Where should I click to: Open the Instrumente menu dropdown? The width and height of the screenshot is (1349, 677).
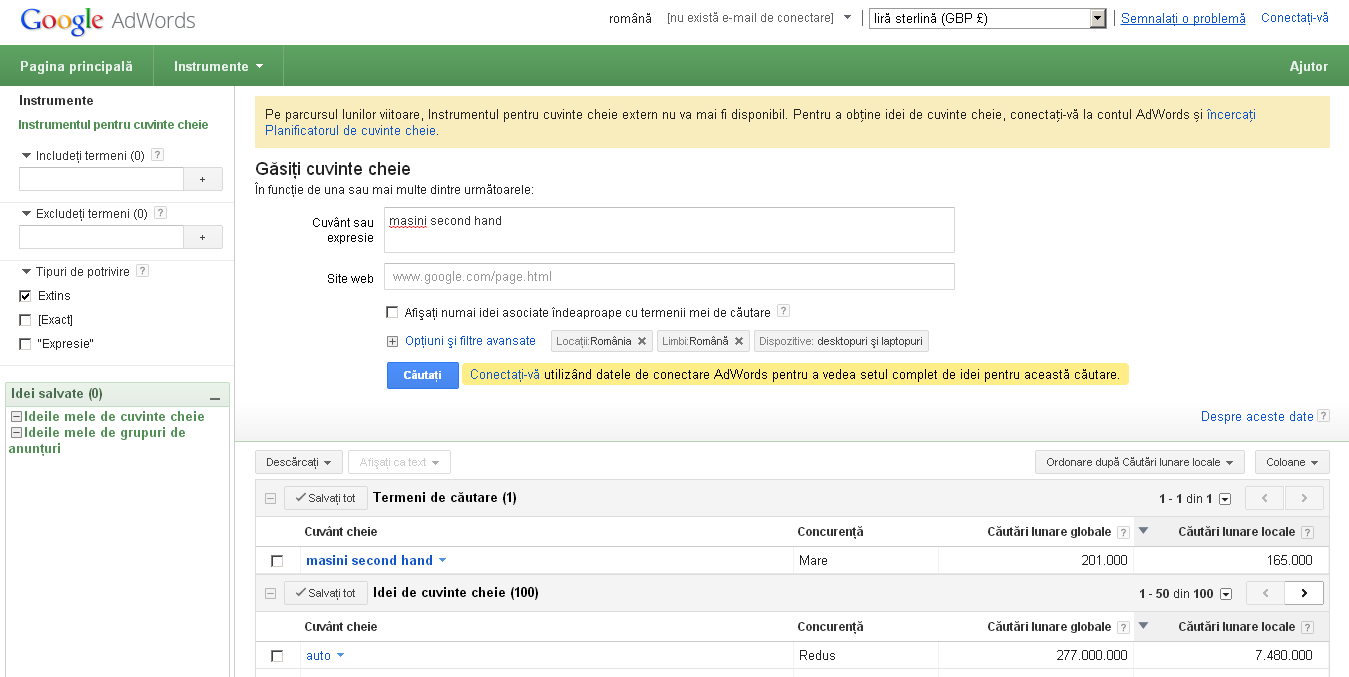218,66
